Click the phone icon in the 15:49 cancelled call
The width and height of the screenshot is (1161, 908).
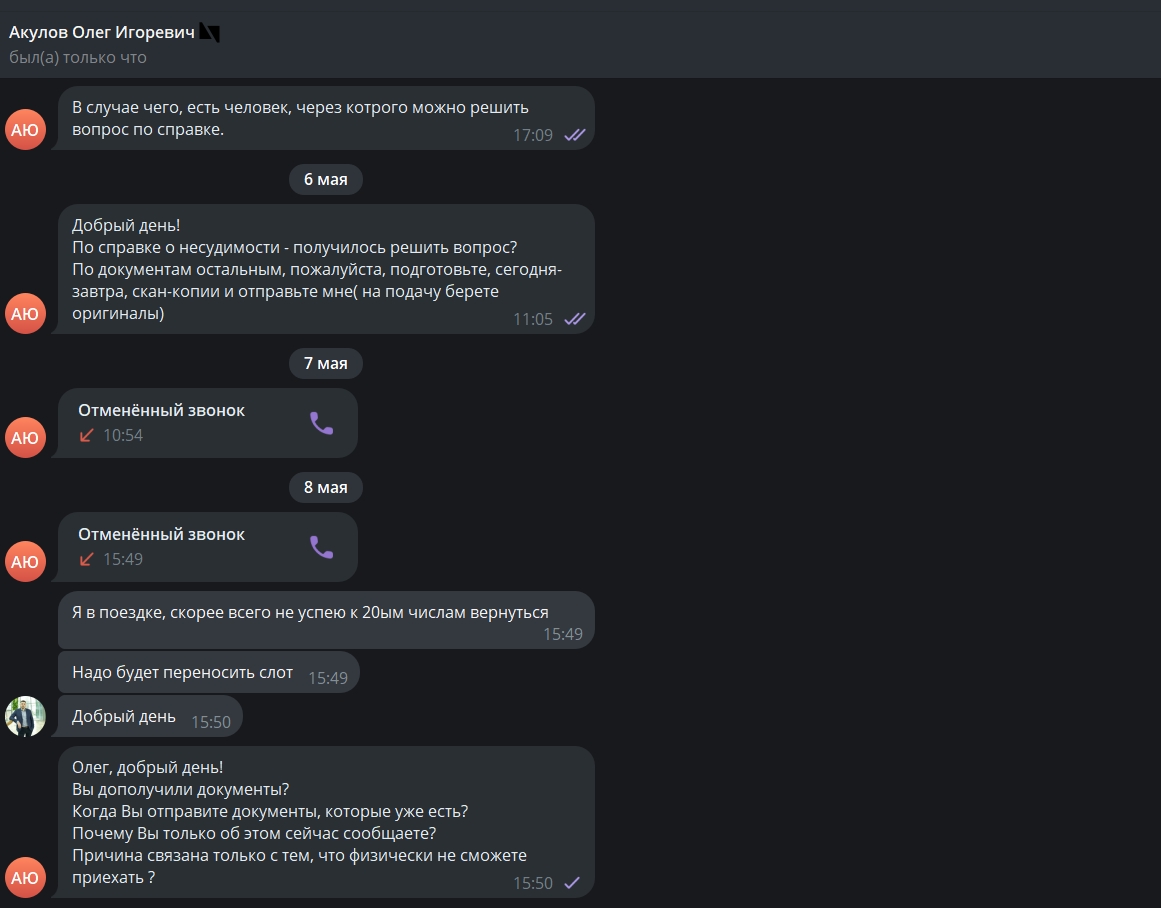(321, 547)
